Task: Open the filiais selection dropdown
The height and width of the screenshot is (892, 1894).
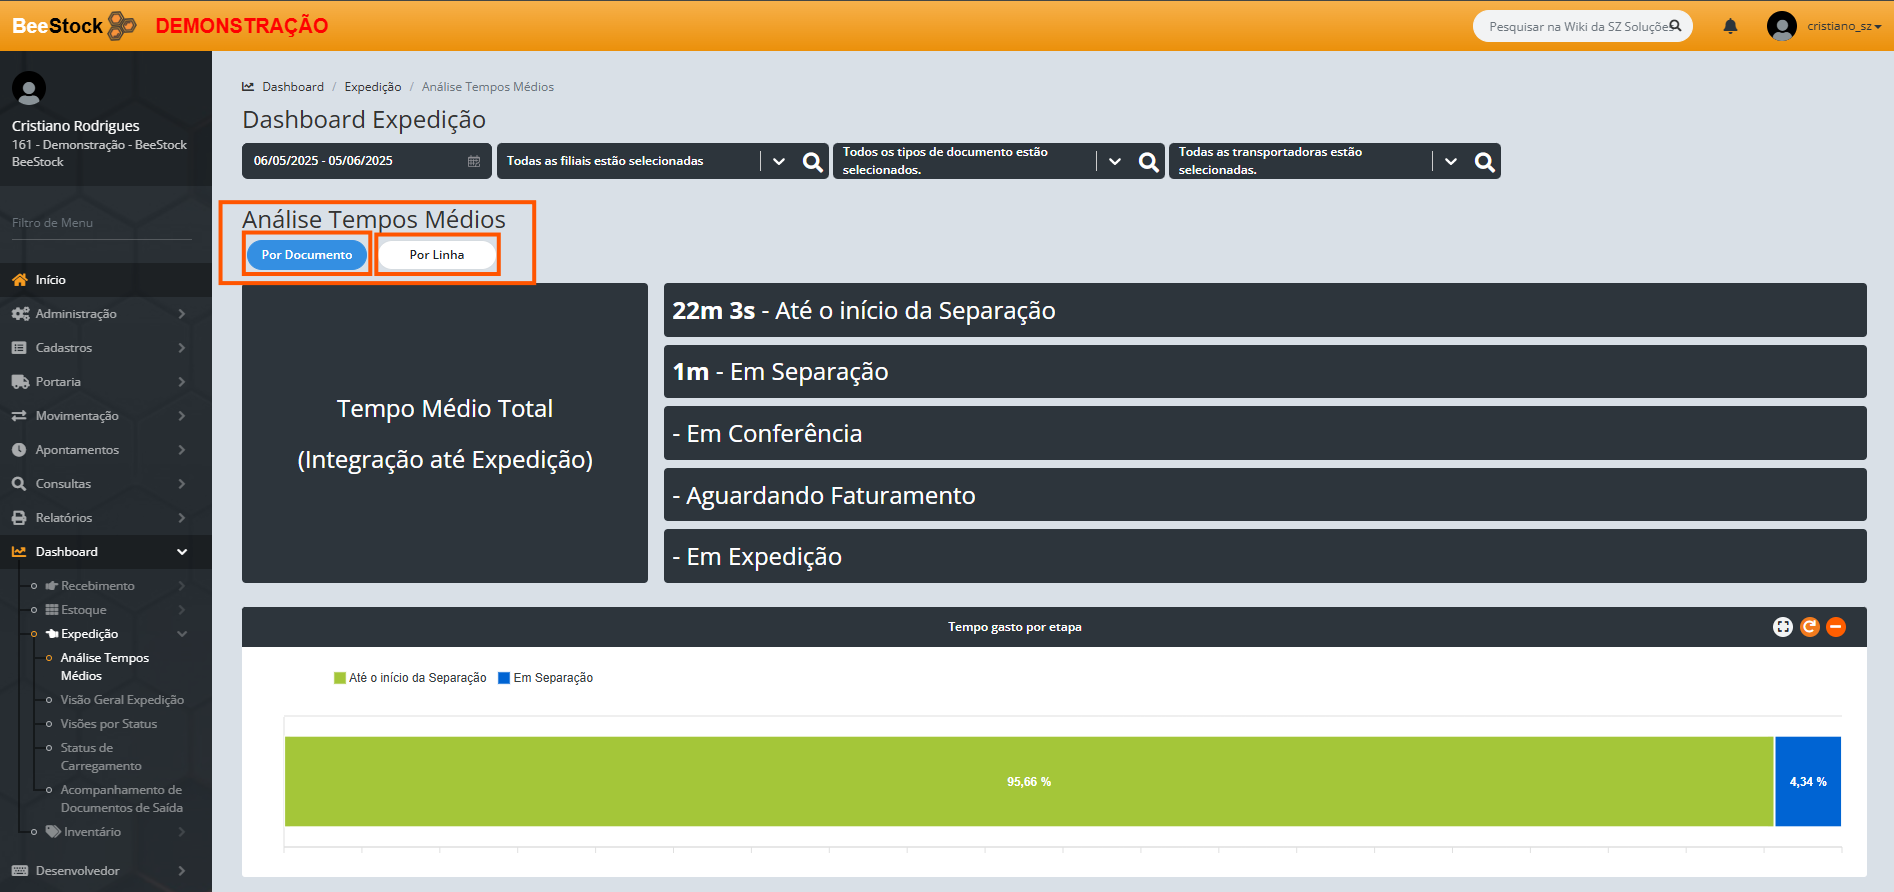Action: pos(779,161)
